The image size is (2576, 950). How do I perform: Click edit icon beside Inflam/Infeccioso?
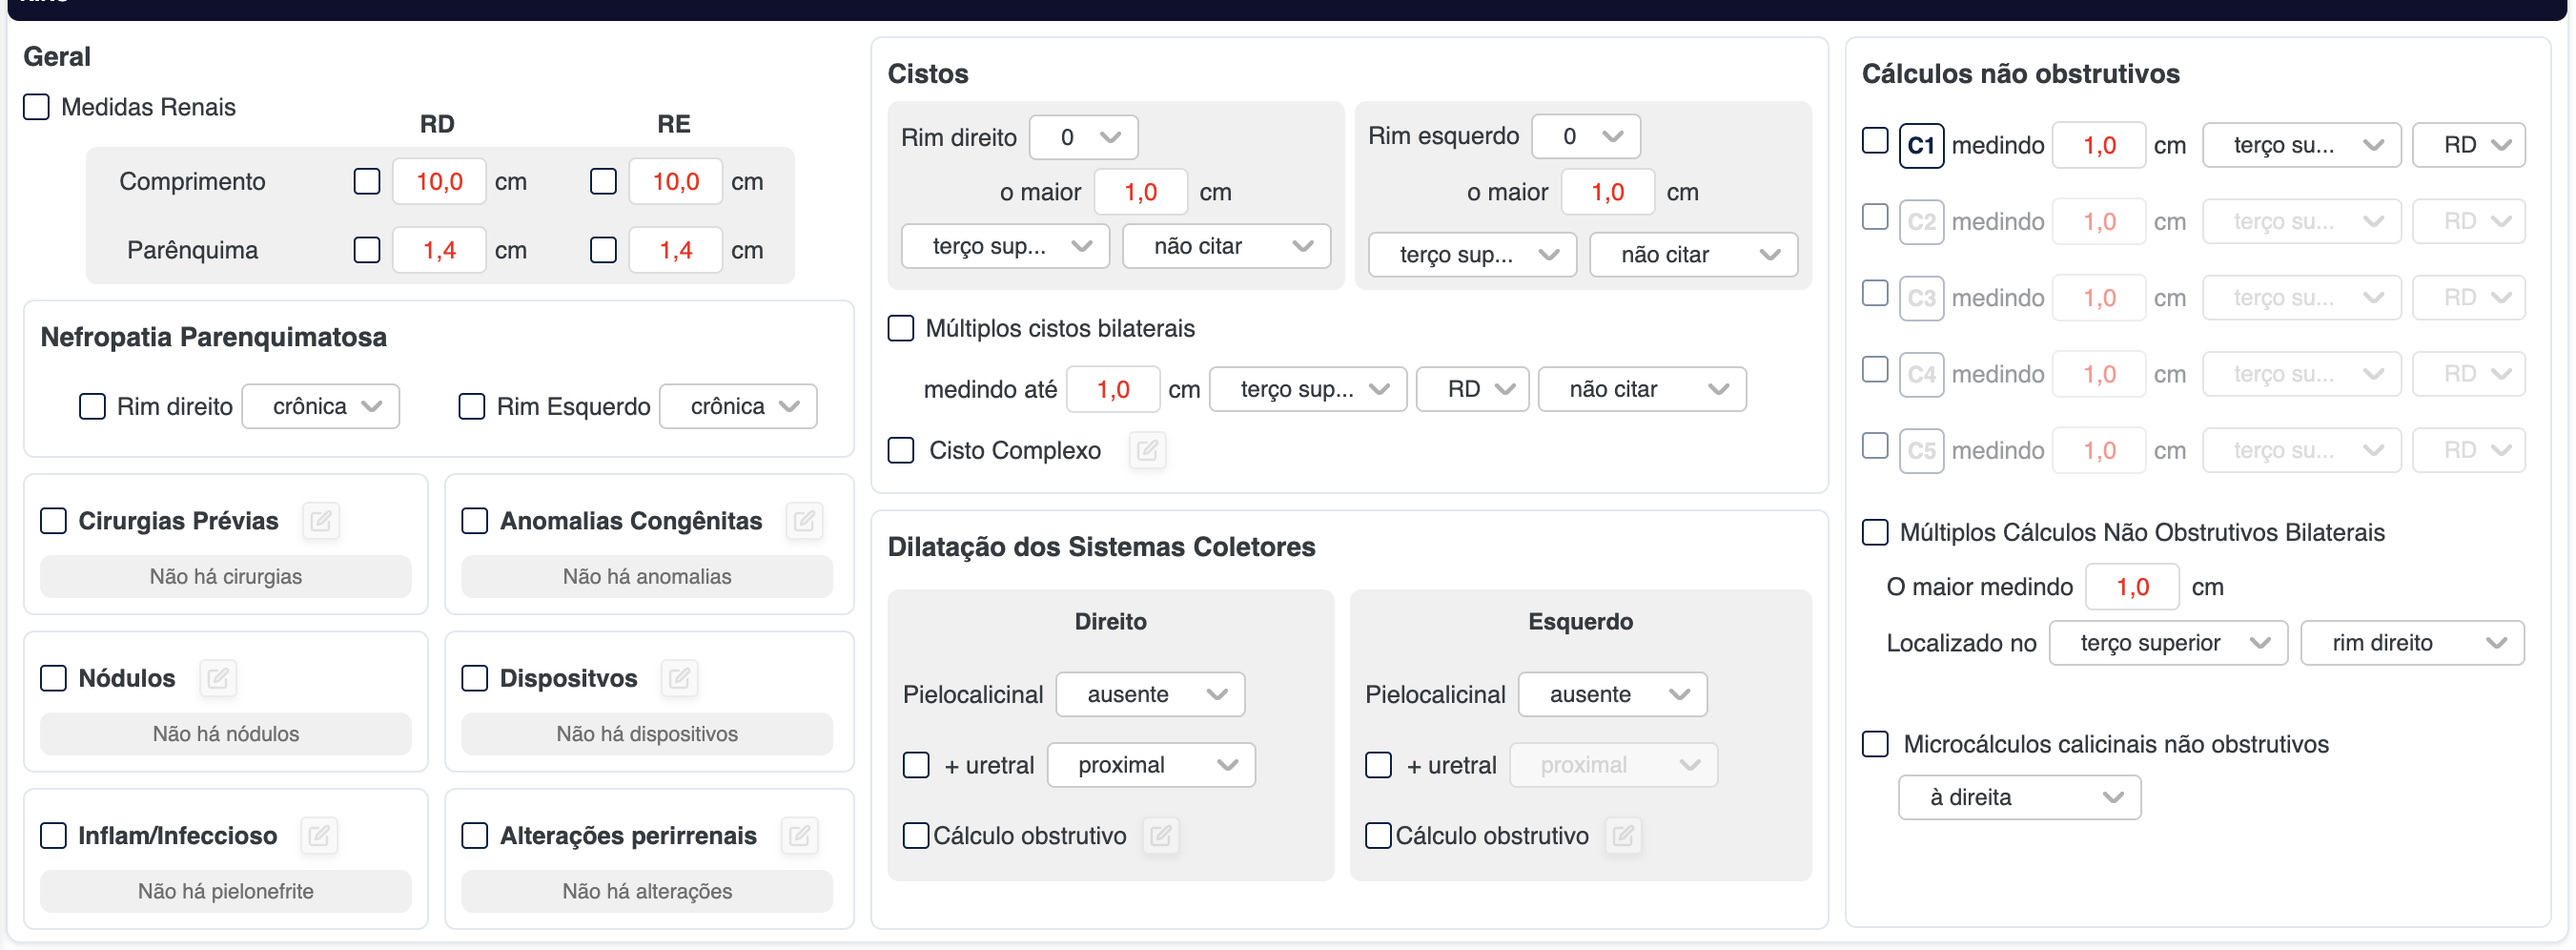(x=319, y=836)
